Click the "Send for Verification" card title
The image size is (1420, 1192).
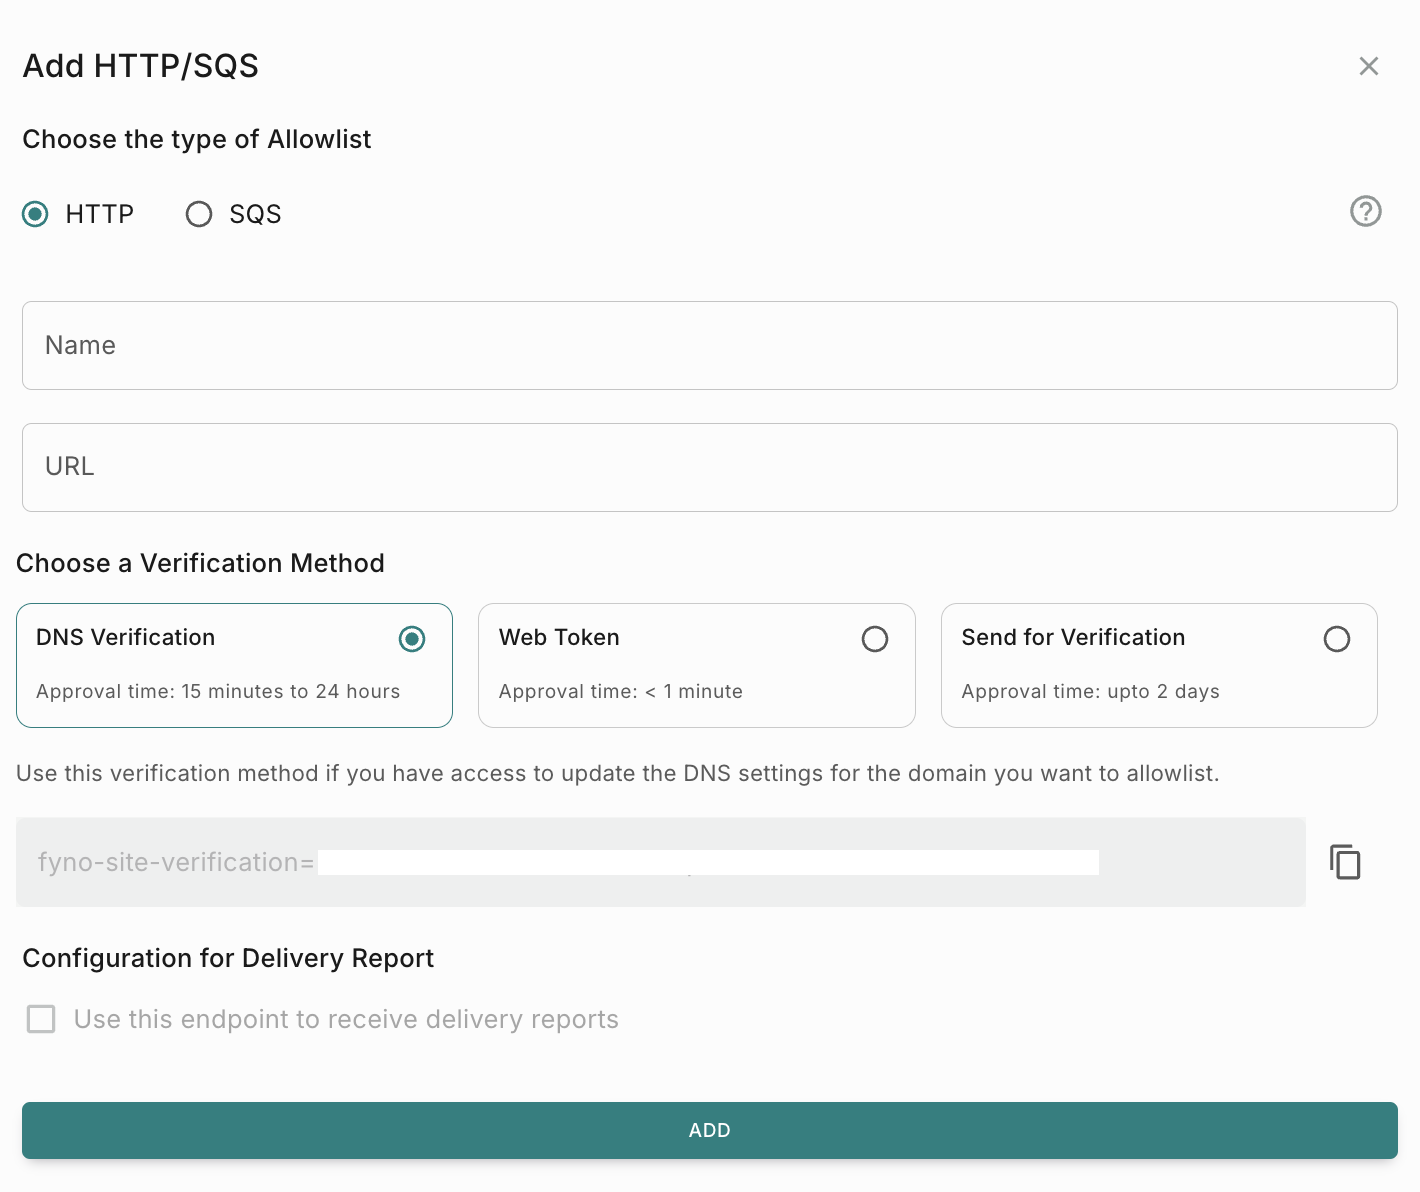tap(1073, 638)
